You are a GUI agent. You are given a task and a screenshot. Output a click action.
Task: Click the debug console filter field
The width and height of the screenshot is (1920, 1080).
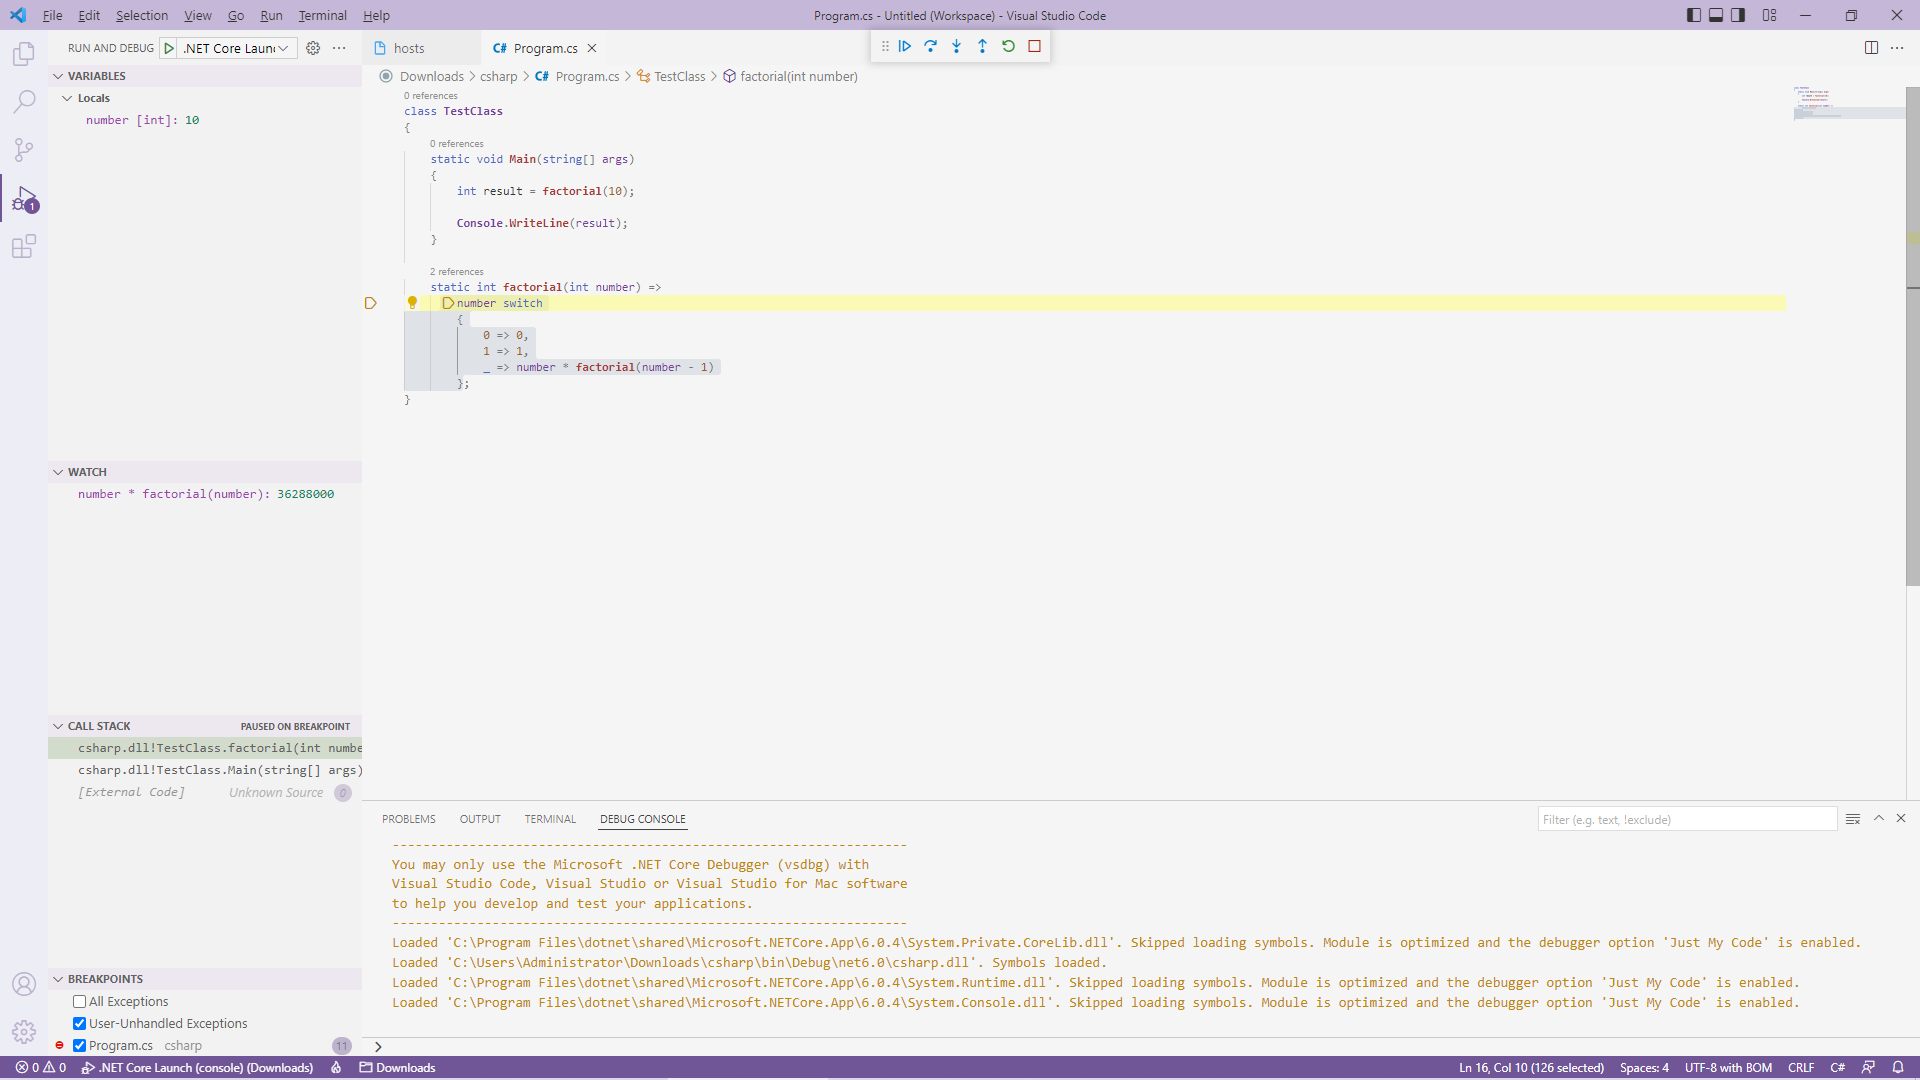(x=1686, y=820)
